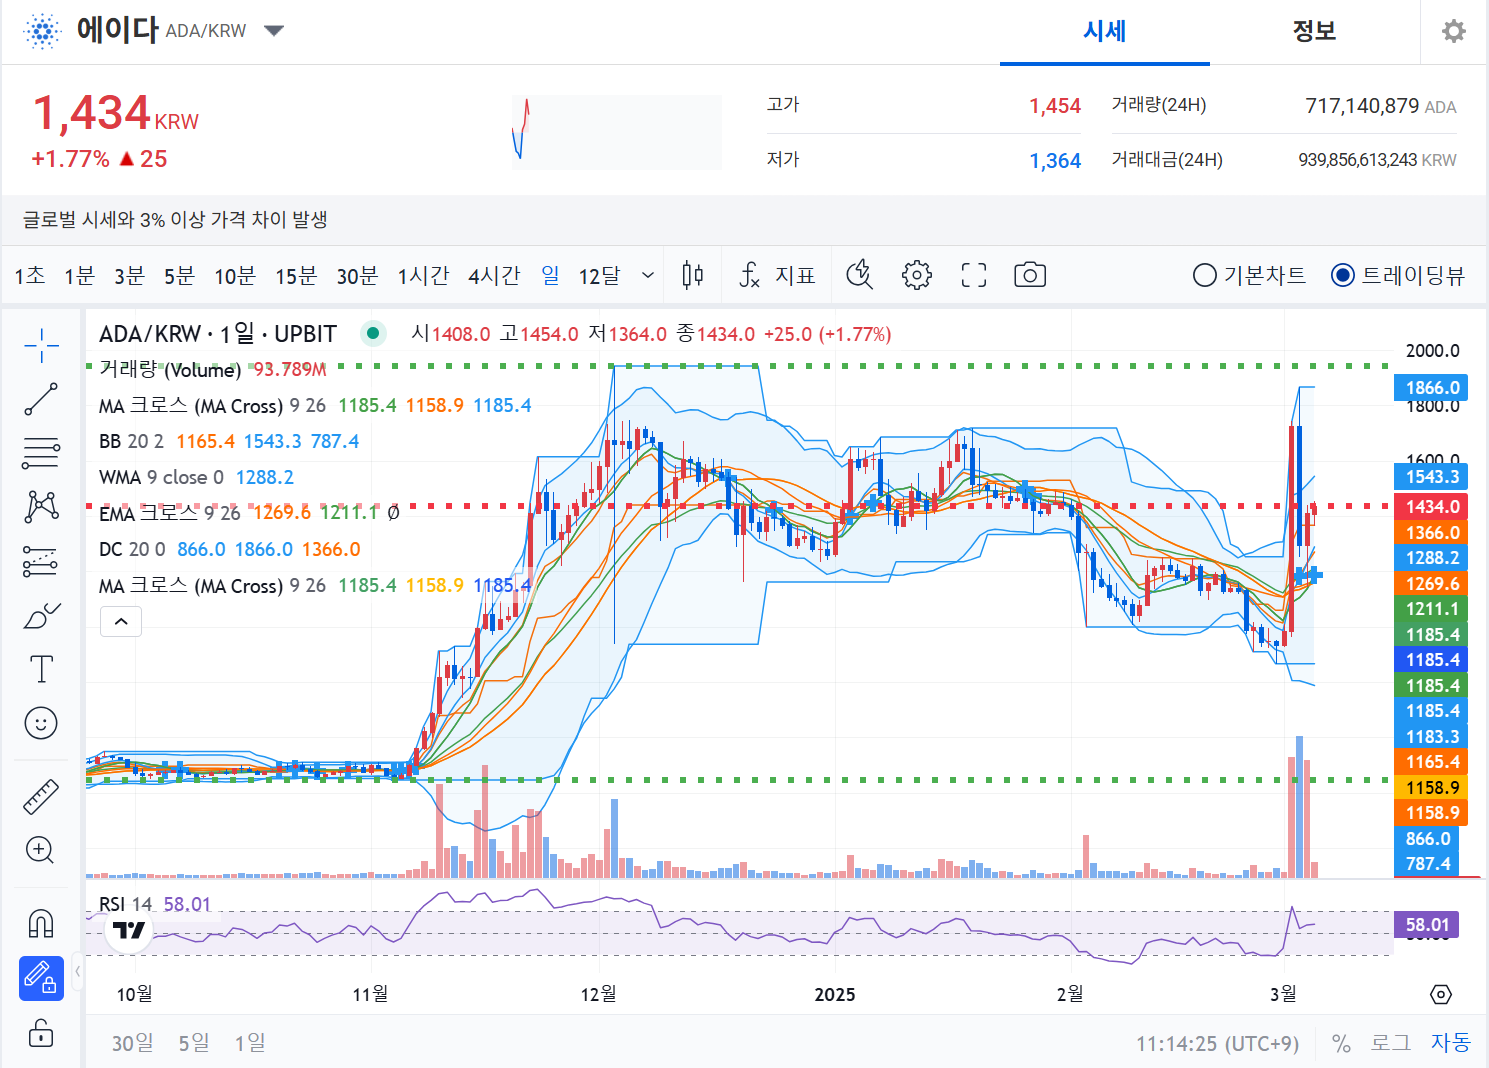
Task: Select the 1초 interval
Action: tap(30, 275)
